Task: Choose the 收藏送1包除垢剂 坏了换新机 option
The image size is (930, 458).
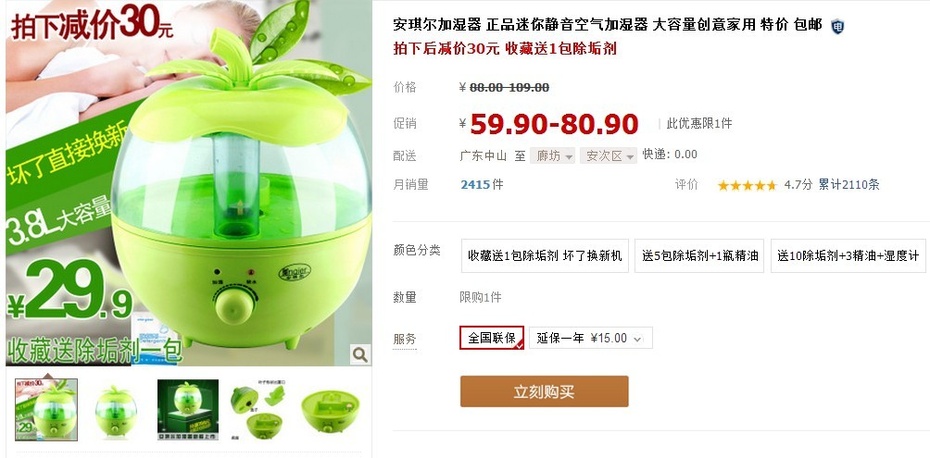Action: click(544, 256)
